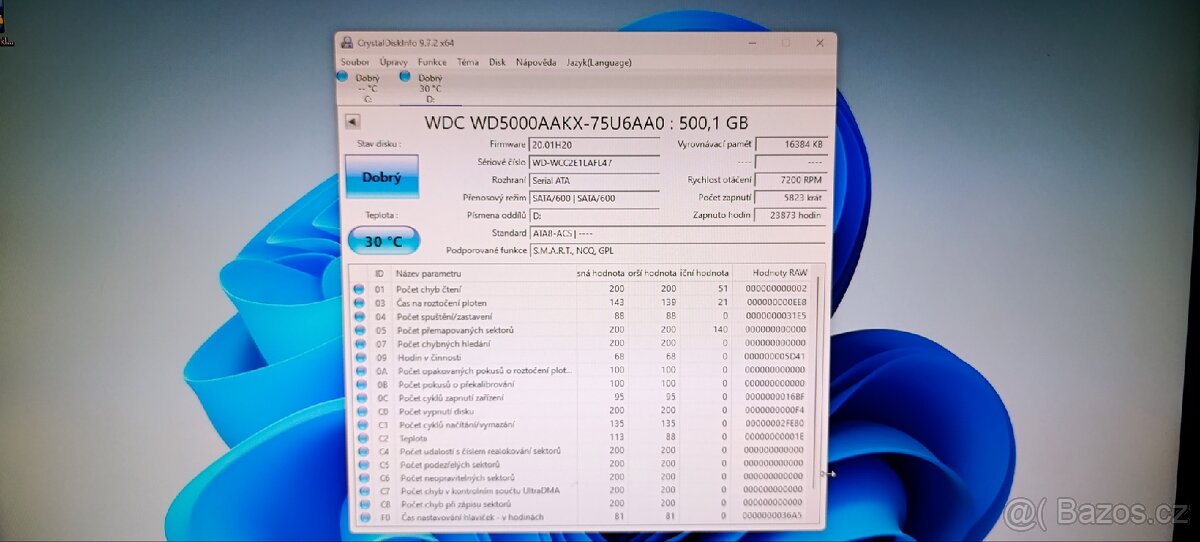Screen dimensions: 1200x542
Task: Open the Jazyk(Language) menu
Action: (599, 62)
